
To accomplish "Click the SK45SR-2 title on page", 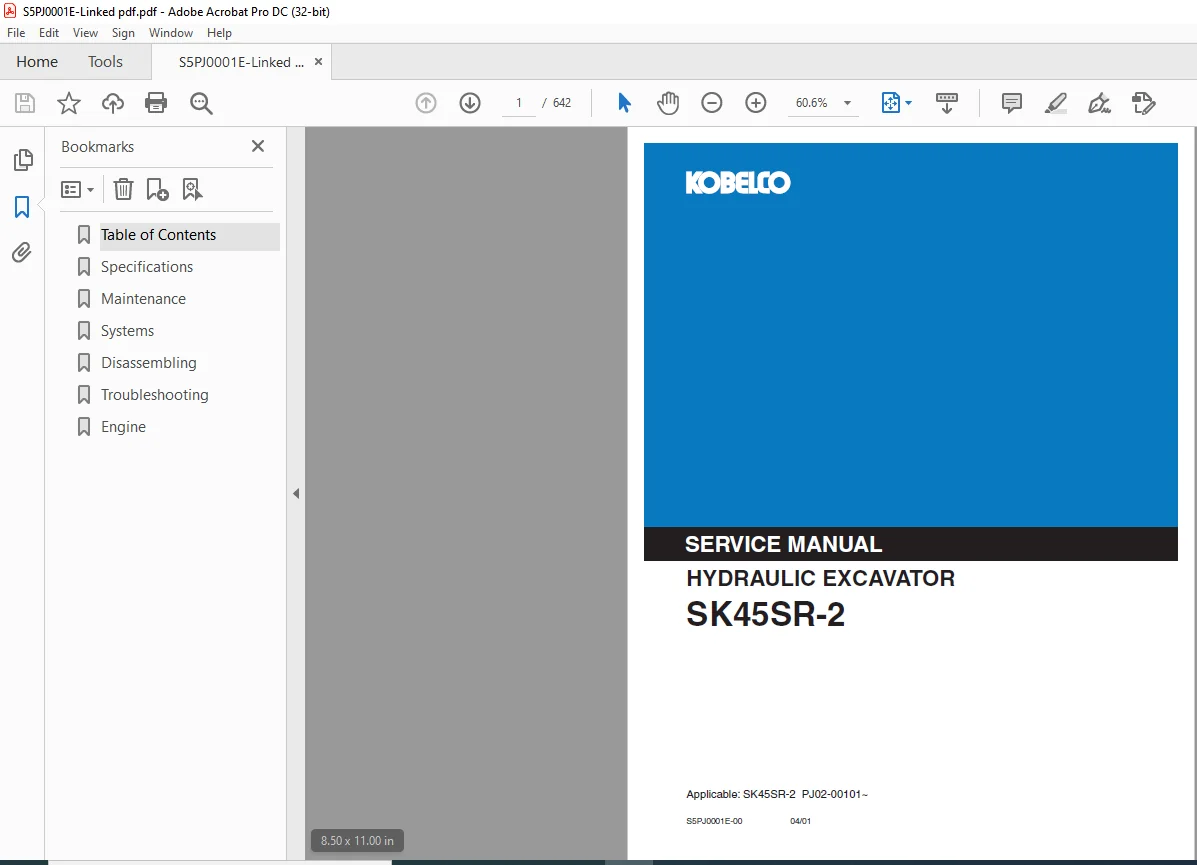I will tap(765, 615).
